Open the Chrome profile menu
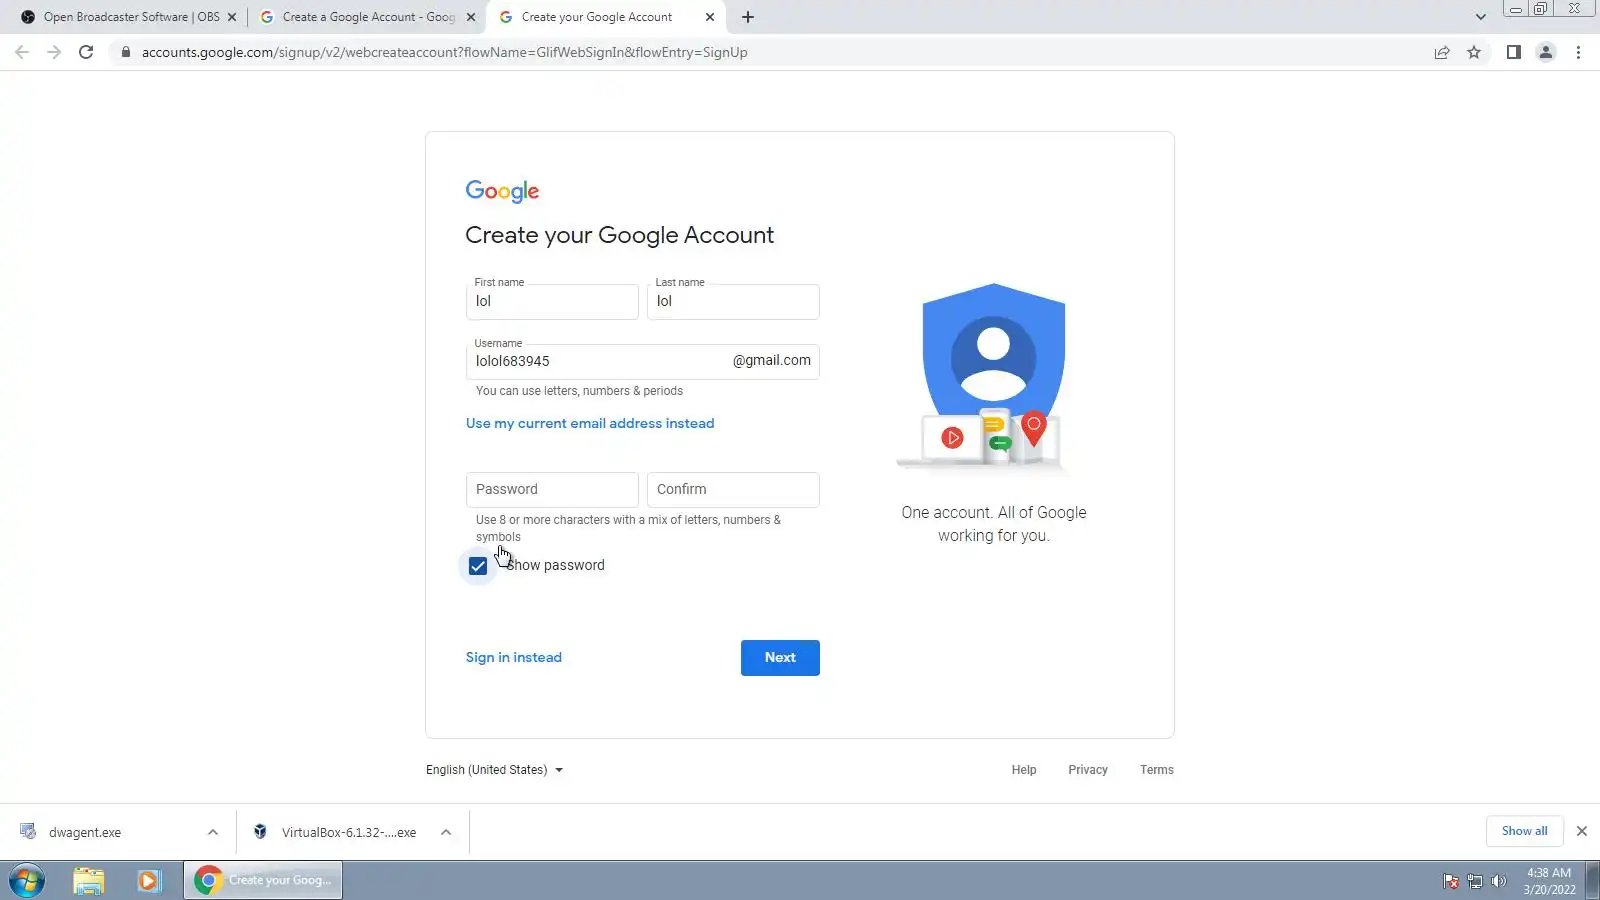The height and width of the screenshot is (900, 1600). [x=1546, y=52]
